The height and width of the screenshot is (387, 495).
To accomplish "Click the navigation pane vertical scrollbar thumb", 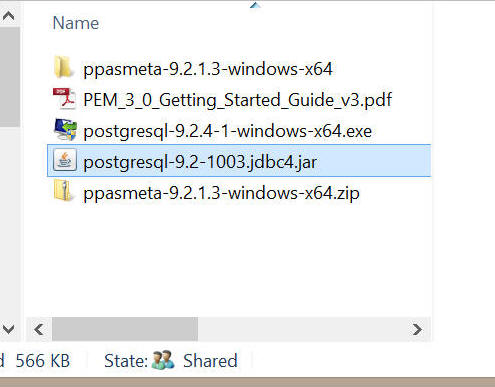I will (x=10, y=77).
